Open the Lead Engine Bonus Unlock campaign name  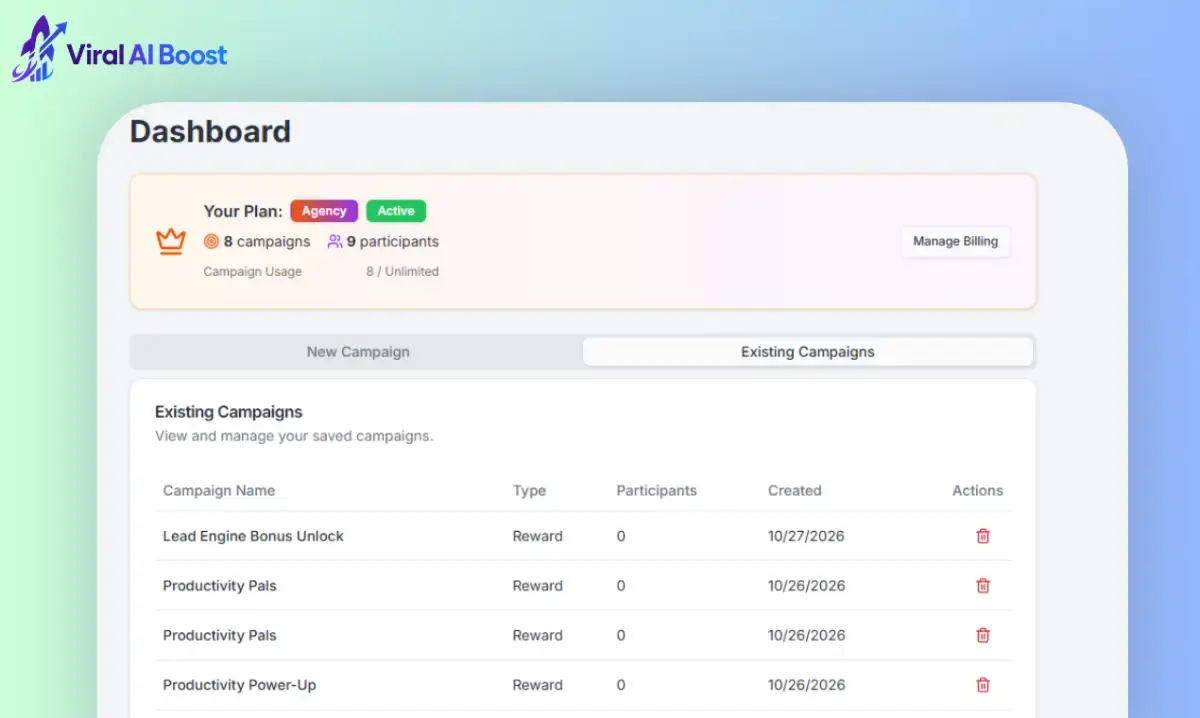point(253,536)
